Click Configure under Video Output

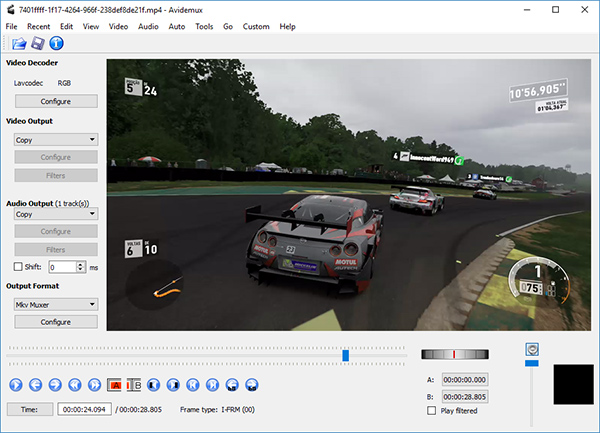coord(56,157)
